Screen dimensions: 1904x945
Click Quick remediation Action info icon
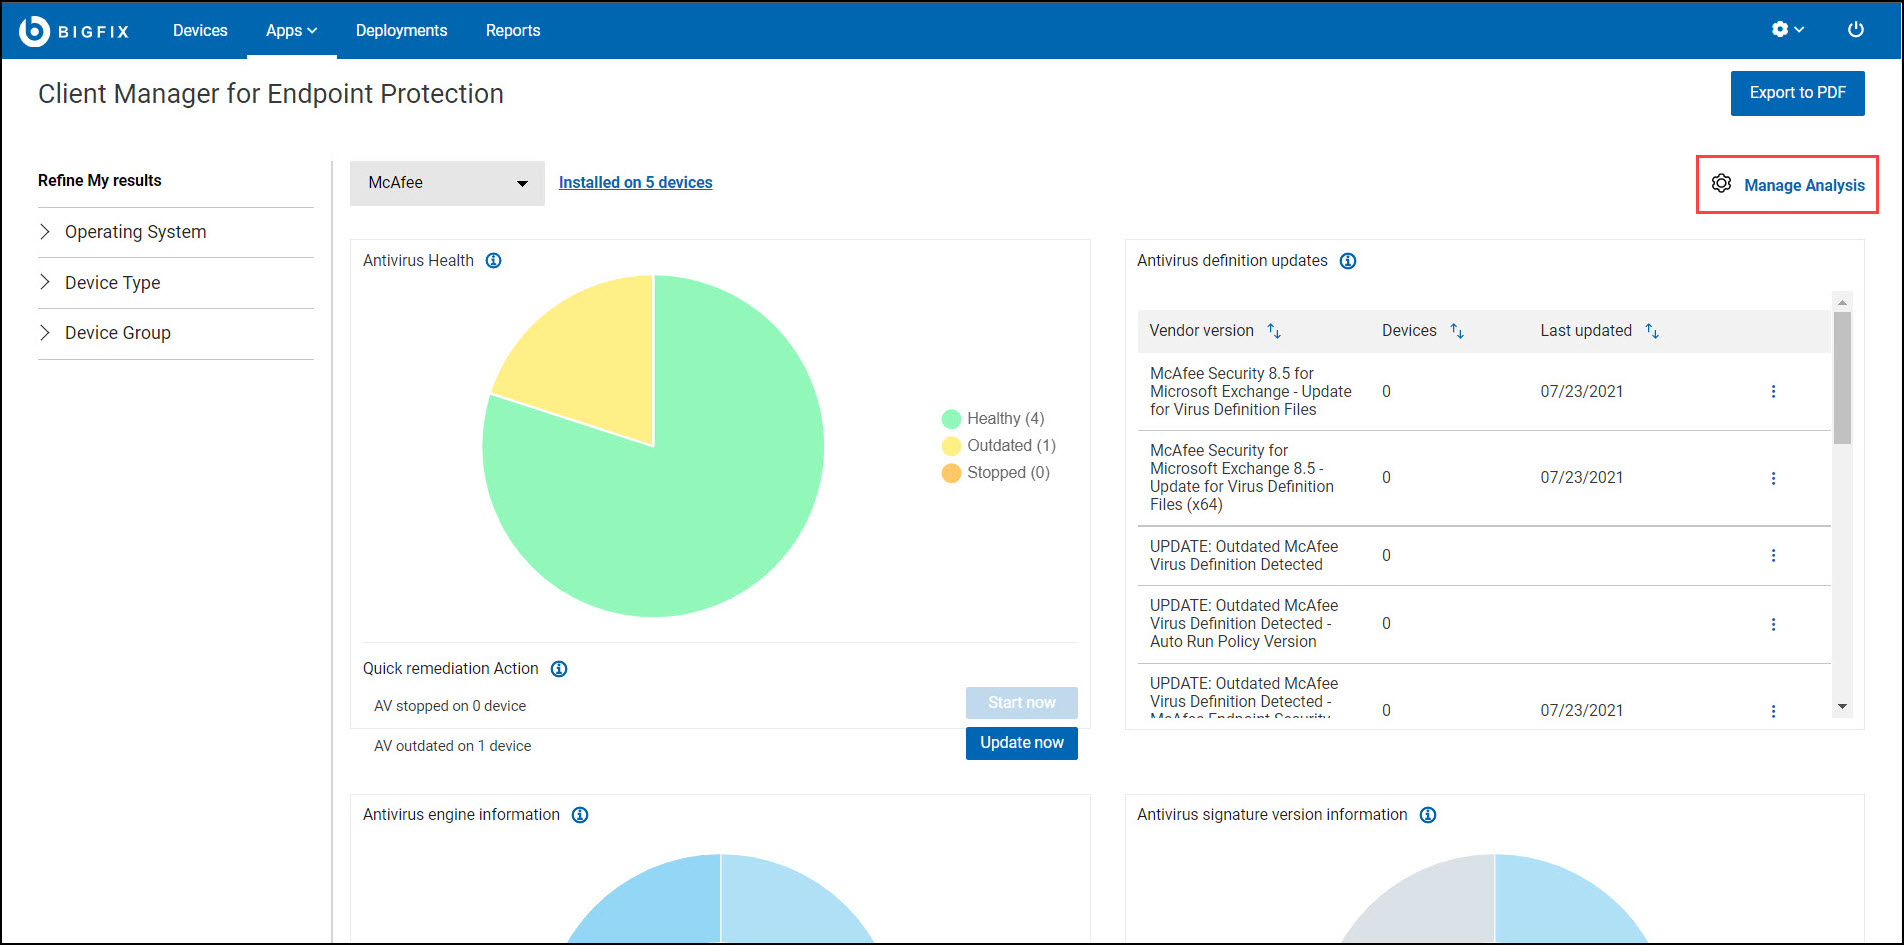coord(559,669)
